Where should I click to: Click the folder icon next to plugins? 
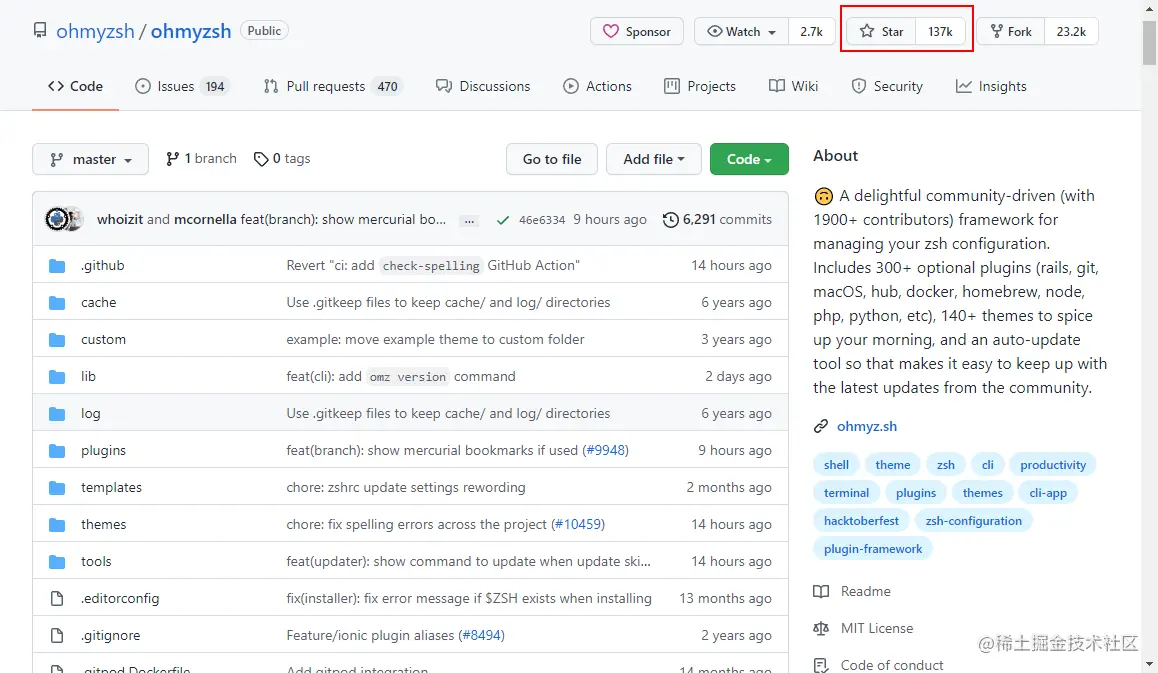57,450
